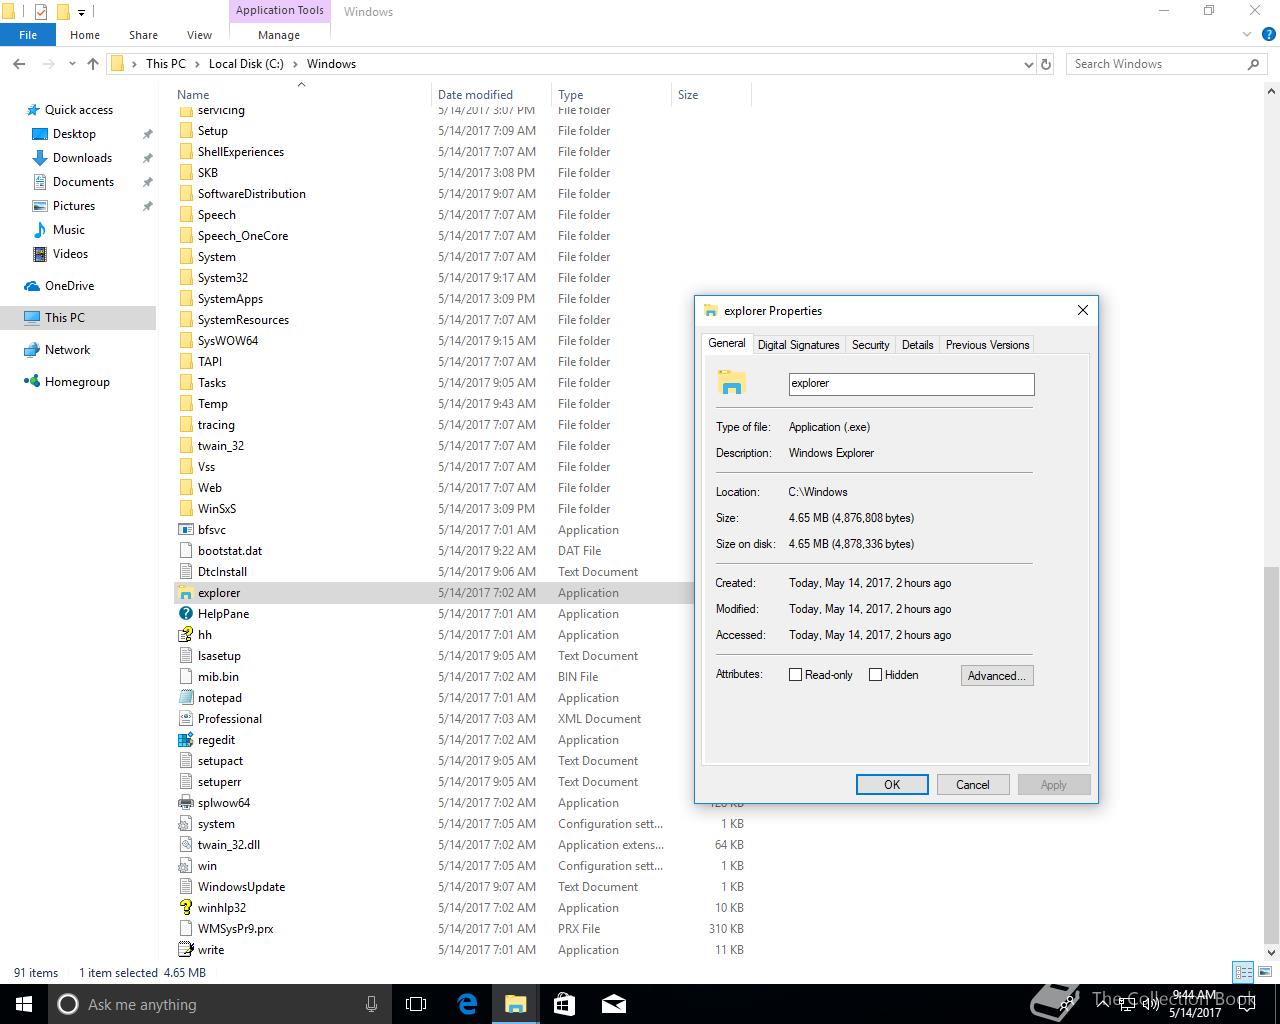Viewport: 1280px width, 1024px height.
Task: Open Microsoft Edge from the taskbar
Action: tap(467, 1004)
